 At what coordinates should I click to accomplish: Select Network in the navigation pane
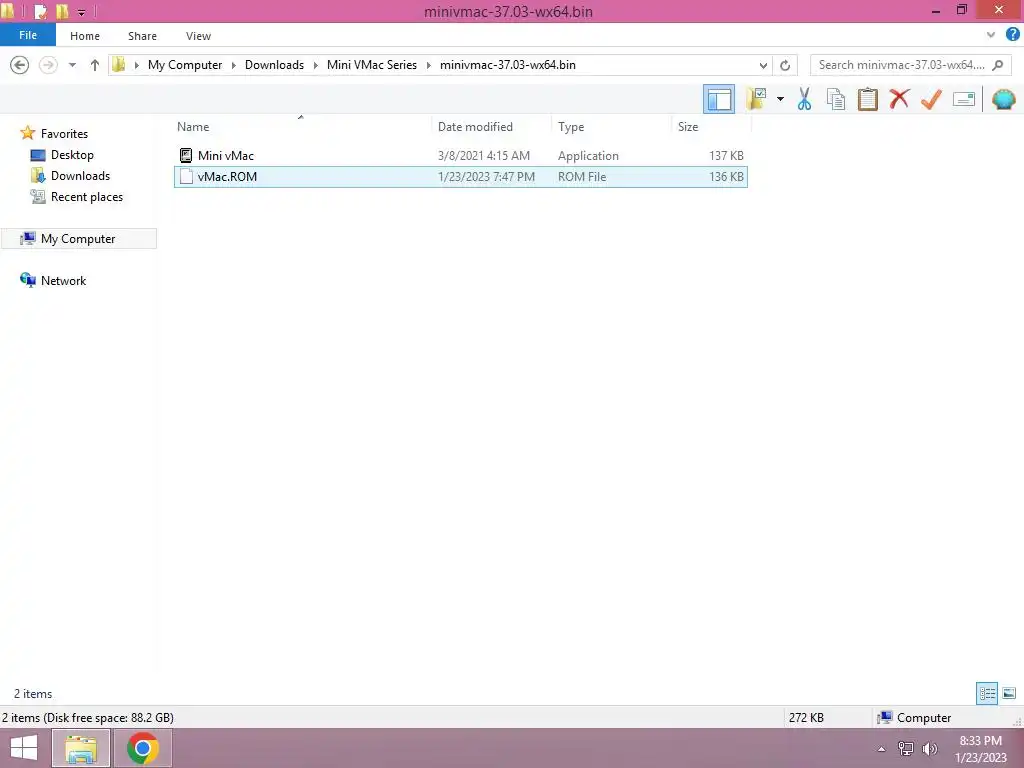pos(63,280)
